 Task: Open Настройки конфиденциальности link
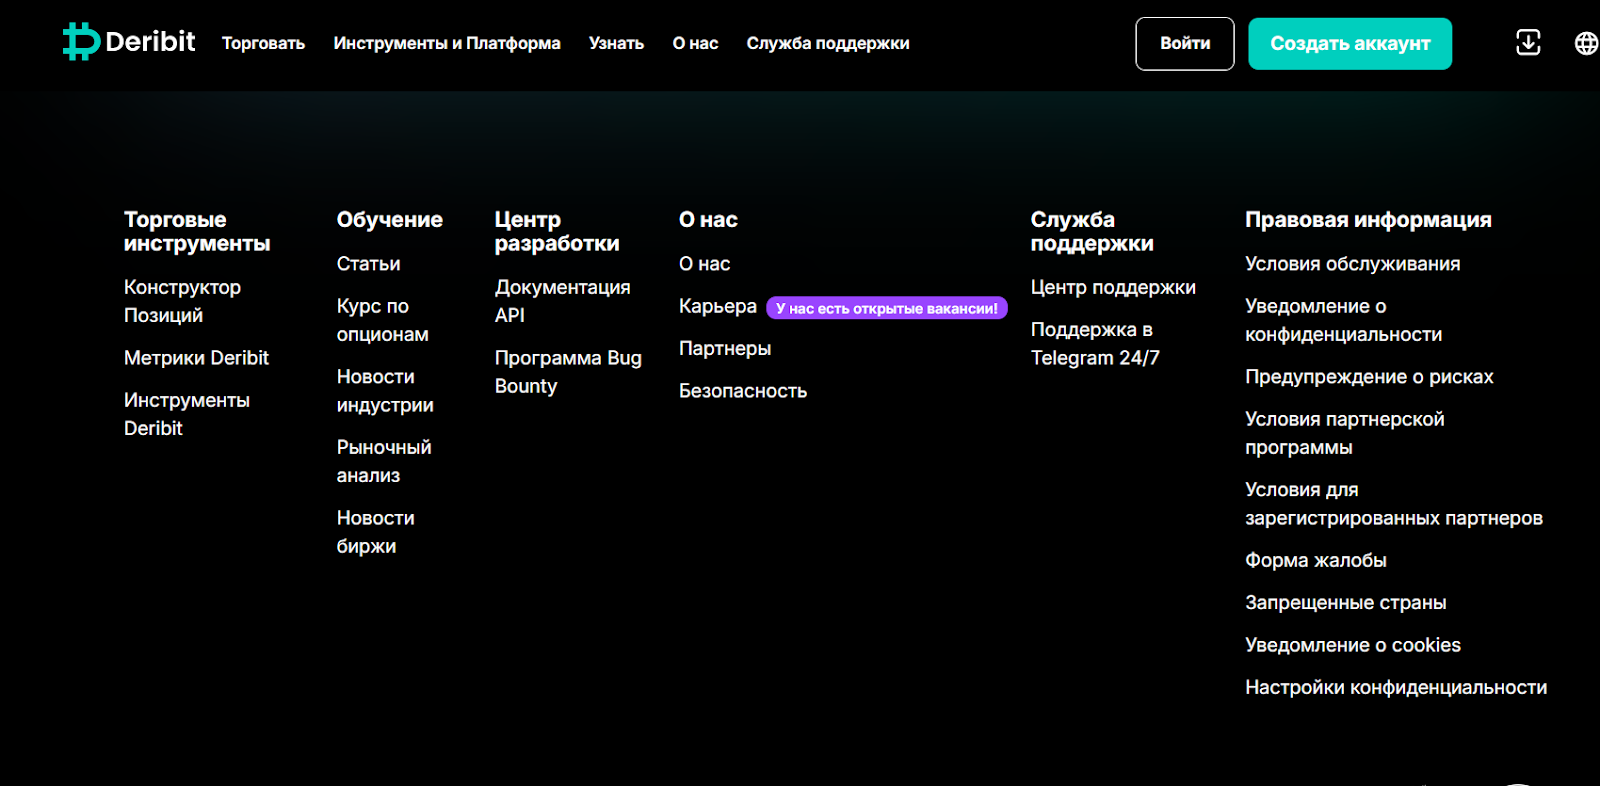pos(1396,687)
